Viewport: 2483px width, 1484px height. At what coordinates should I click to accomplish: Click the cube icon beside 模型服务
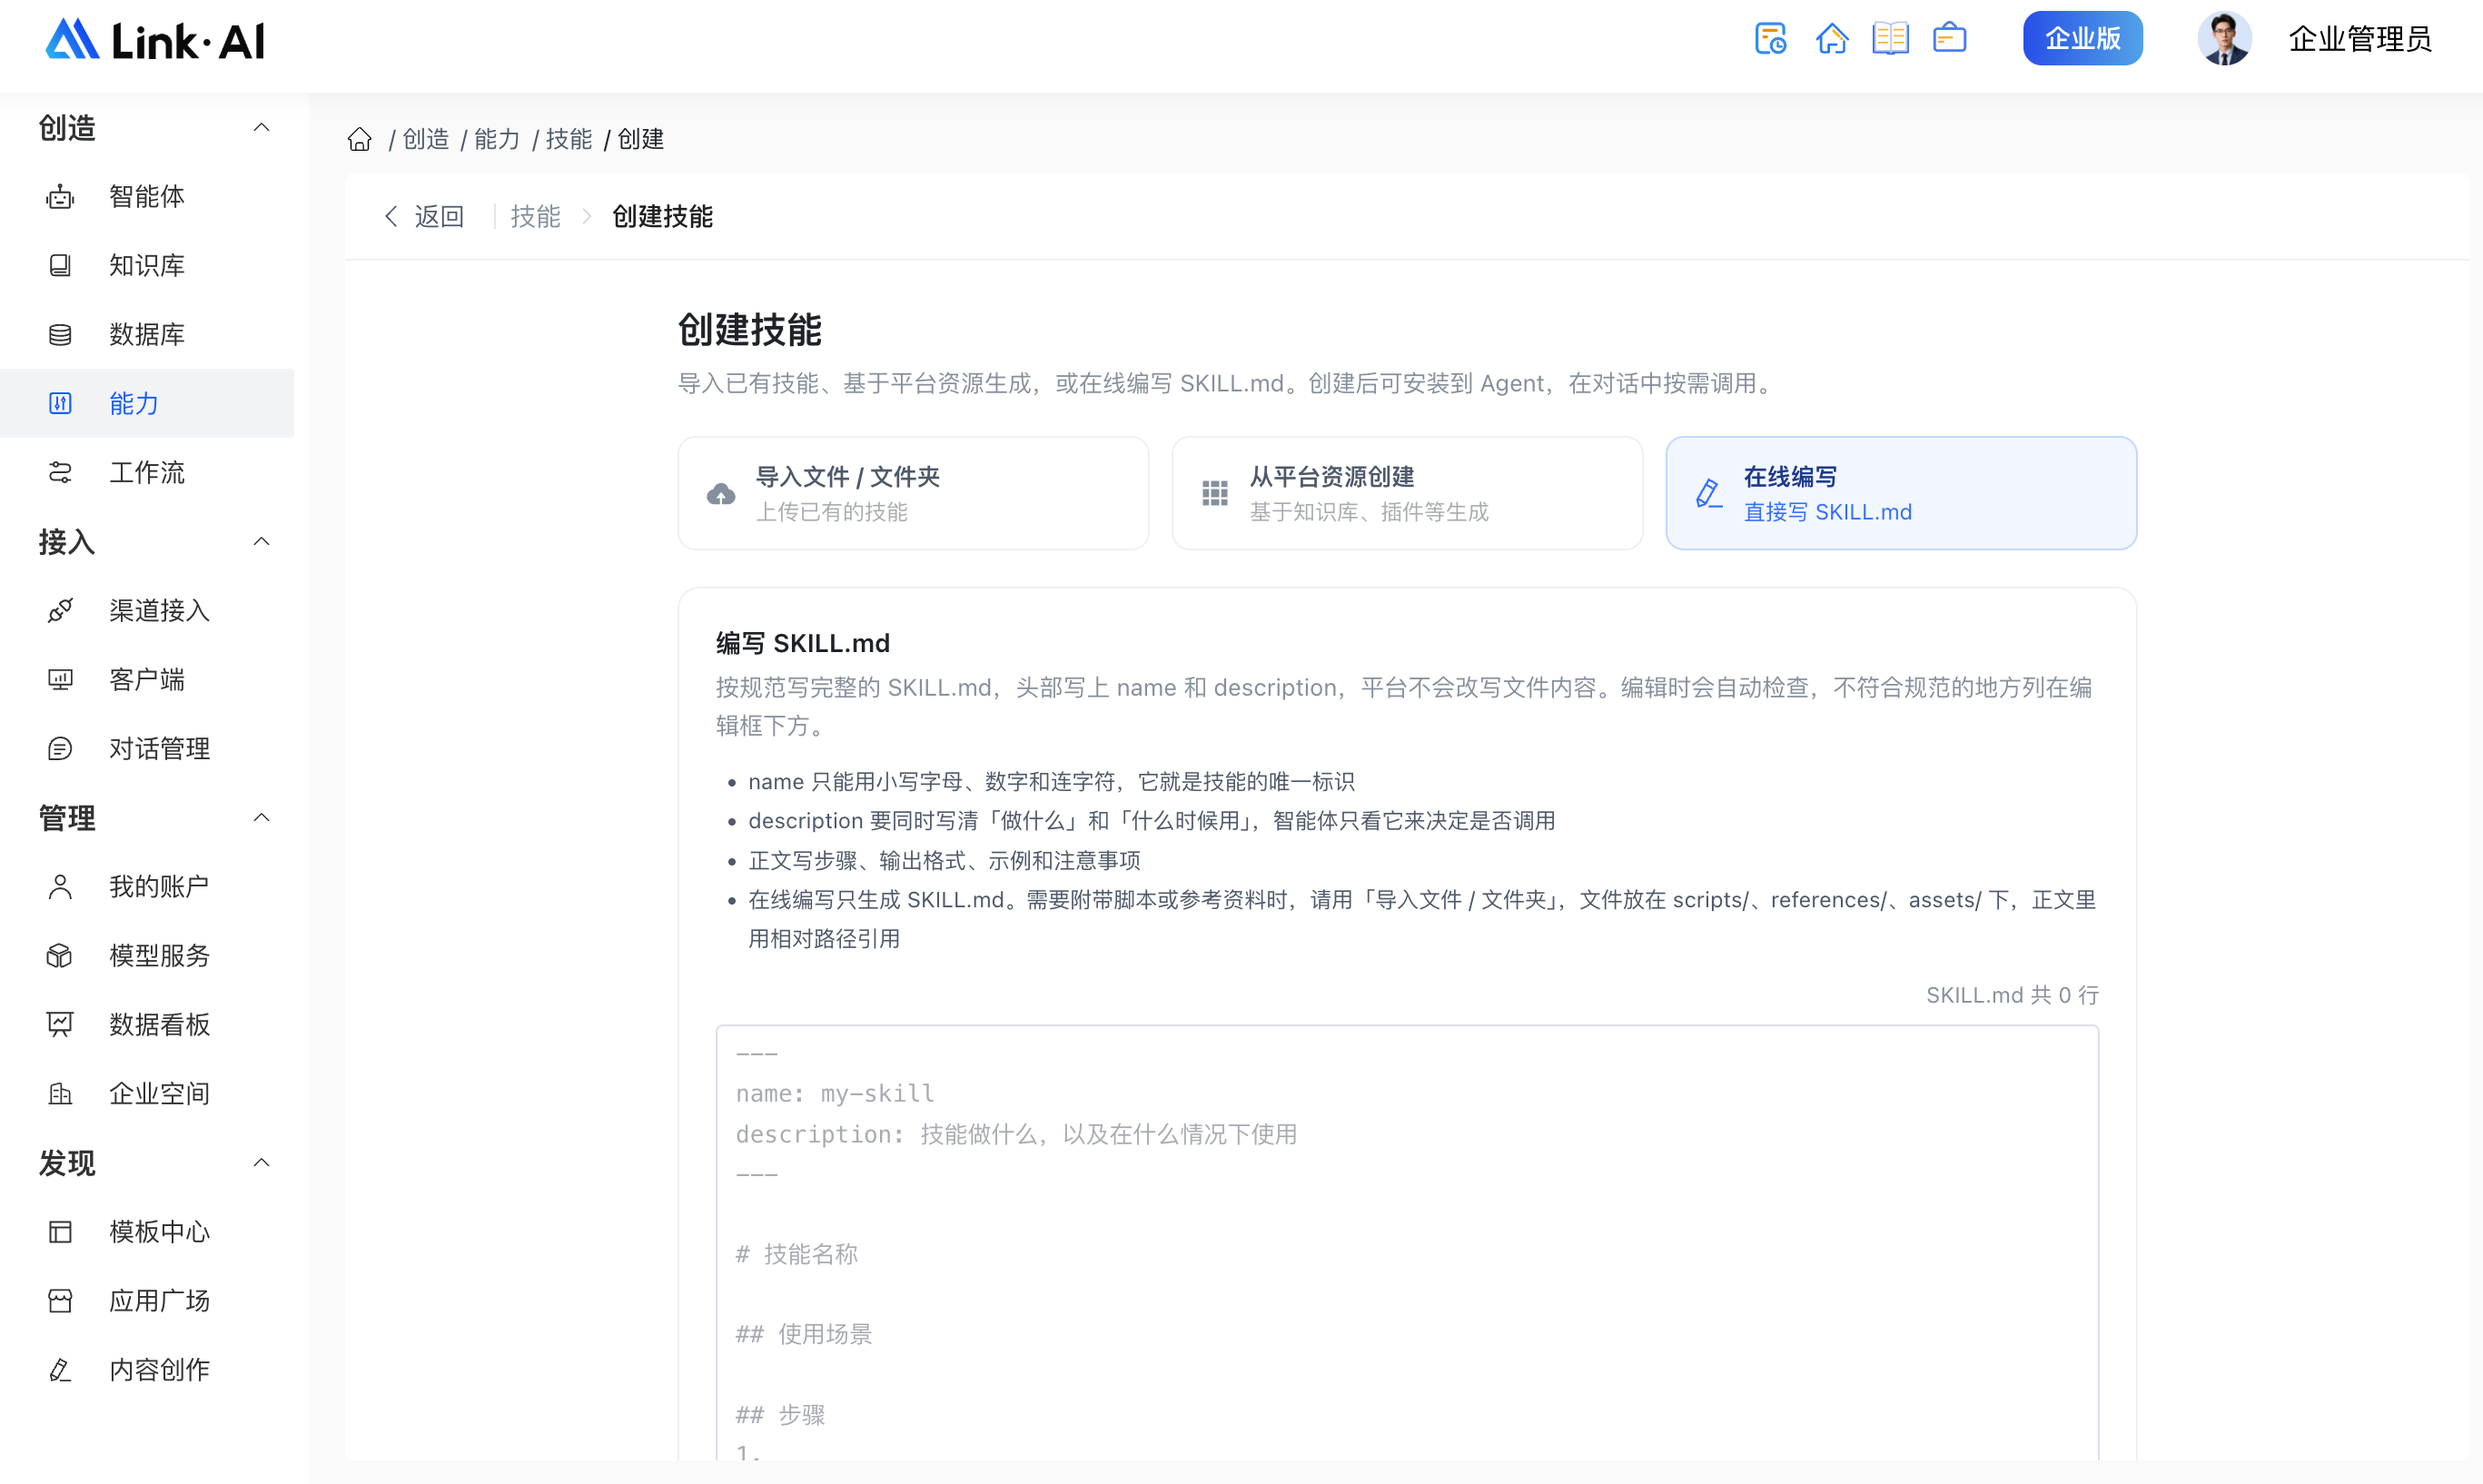tap(60, 956)
